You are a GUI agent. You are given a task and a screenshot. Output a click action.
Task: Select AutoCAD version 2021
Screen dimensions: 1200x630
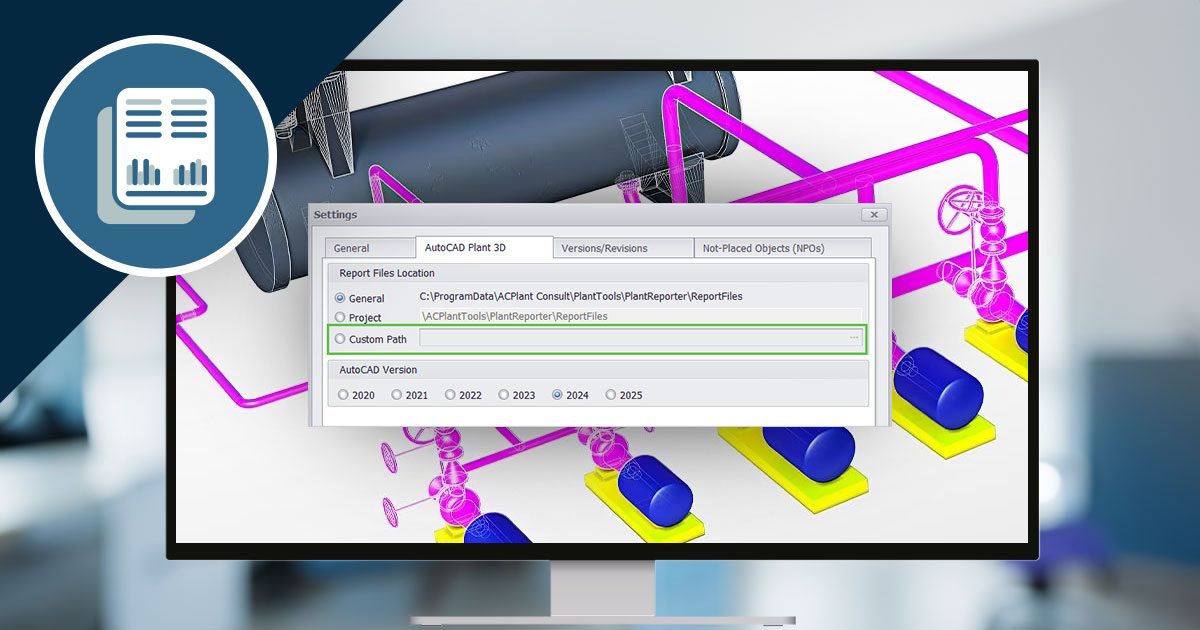397,395
